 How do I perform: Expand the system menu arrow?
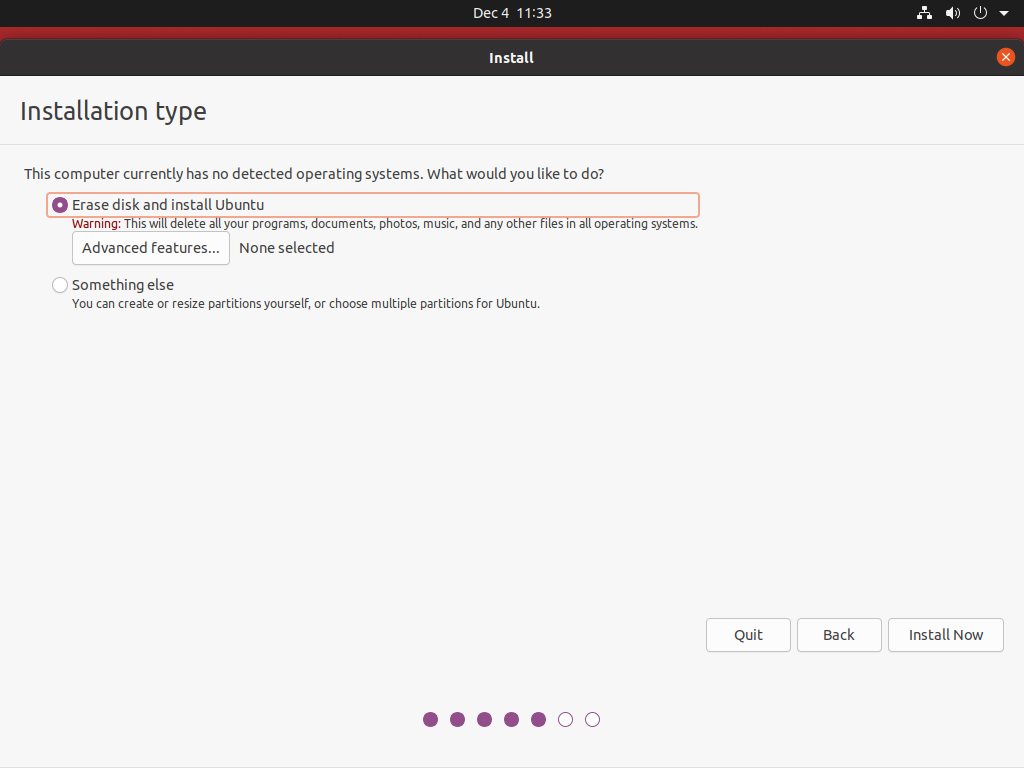[x=1004, y=13]
